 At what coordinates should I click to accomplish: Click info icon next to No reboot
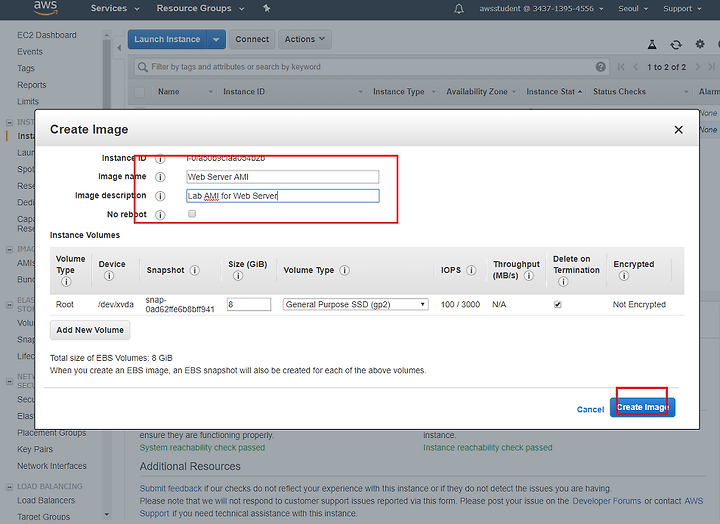[x=160, y=215]
